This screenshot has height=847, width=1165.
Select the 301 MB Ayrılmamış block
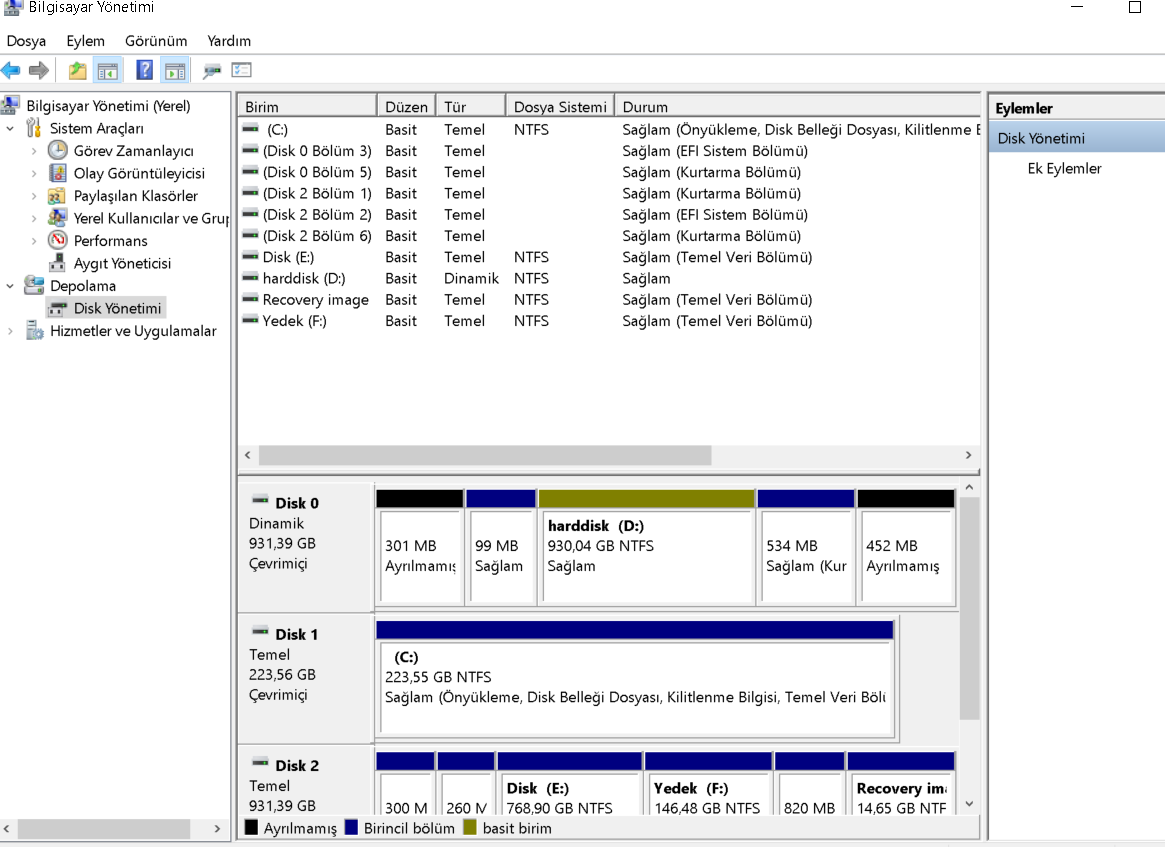(x=420, y=548)
